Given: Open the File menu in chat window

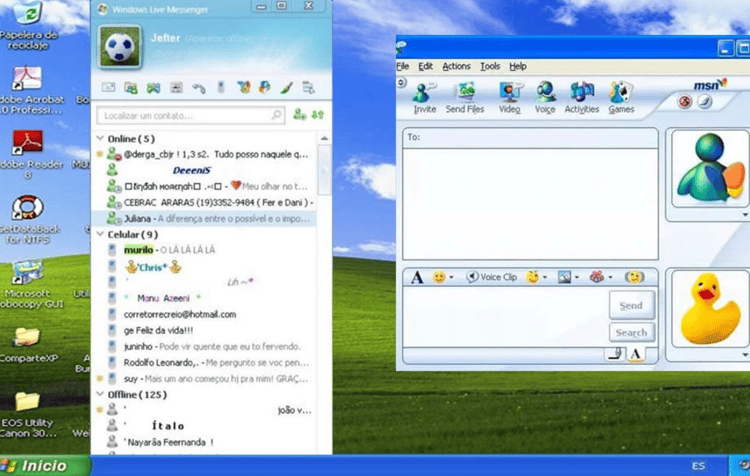Looking at the screenshot, I should [x=403, y=66].
